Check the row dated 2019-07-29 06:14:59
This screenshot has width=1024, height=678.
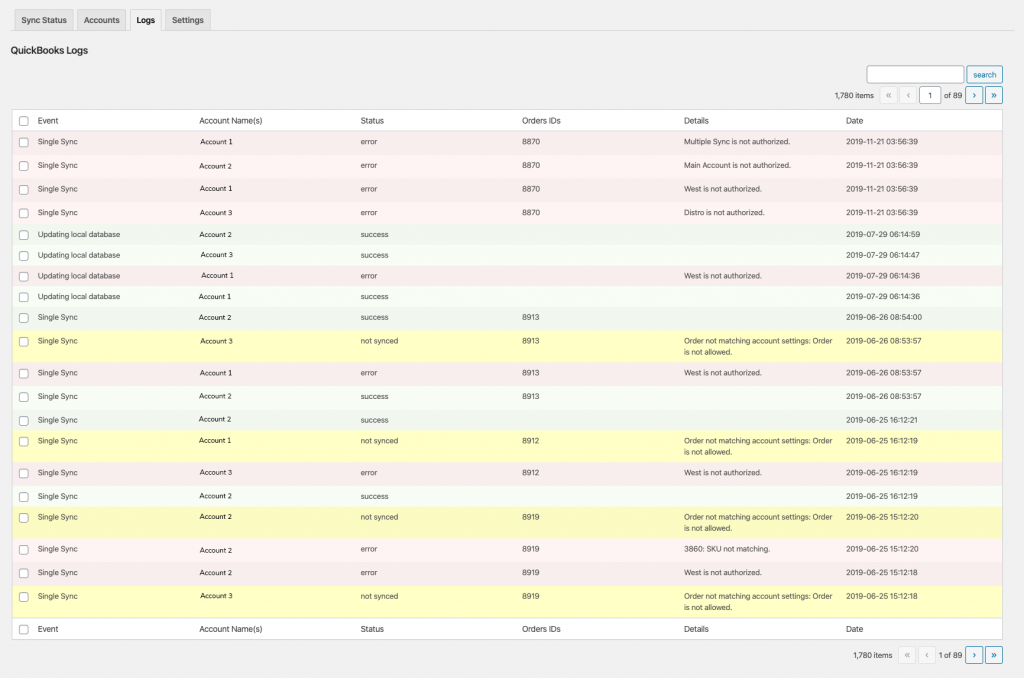point(24,235)
